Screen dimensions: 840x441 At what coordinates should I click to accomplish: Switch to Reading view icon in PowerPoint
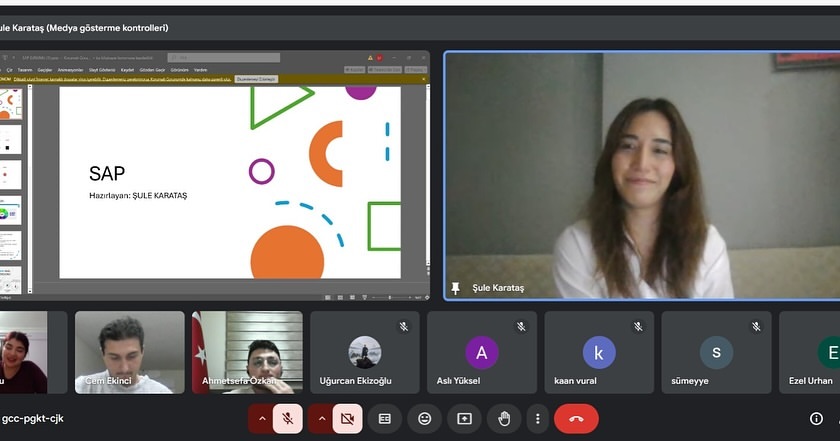click(352, 297)
